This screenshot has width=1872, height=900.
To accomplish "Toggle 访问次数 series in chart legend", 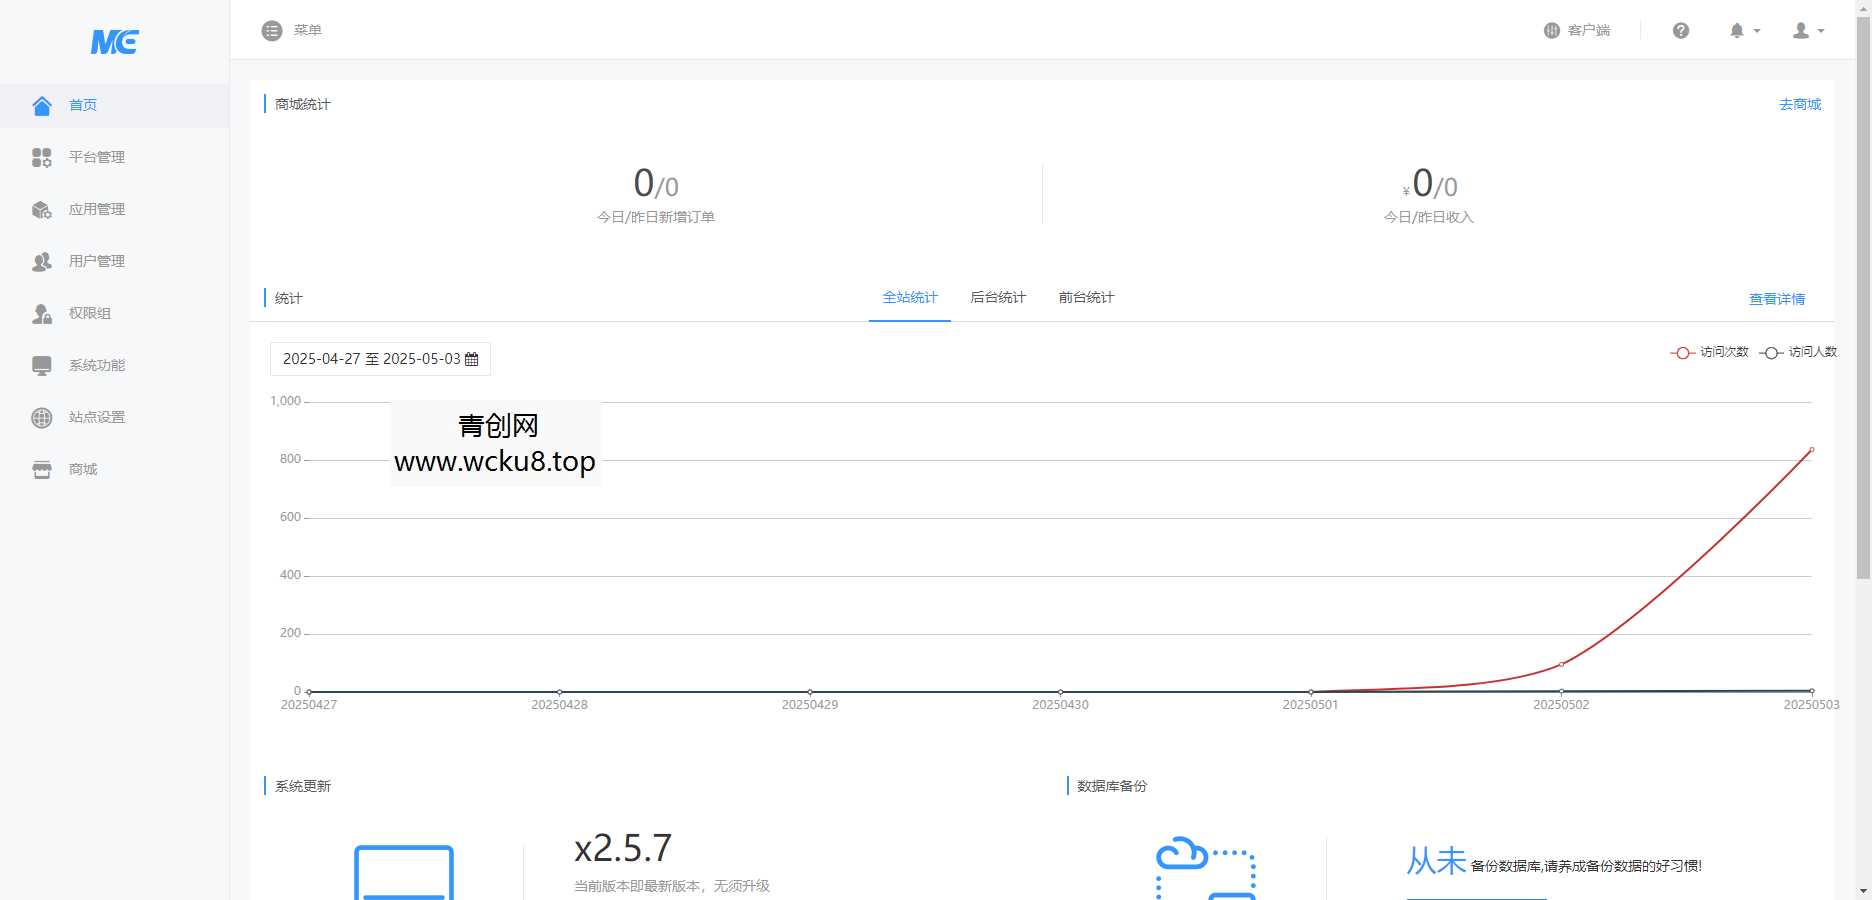I will tap(1710, 352).
